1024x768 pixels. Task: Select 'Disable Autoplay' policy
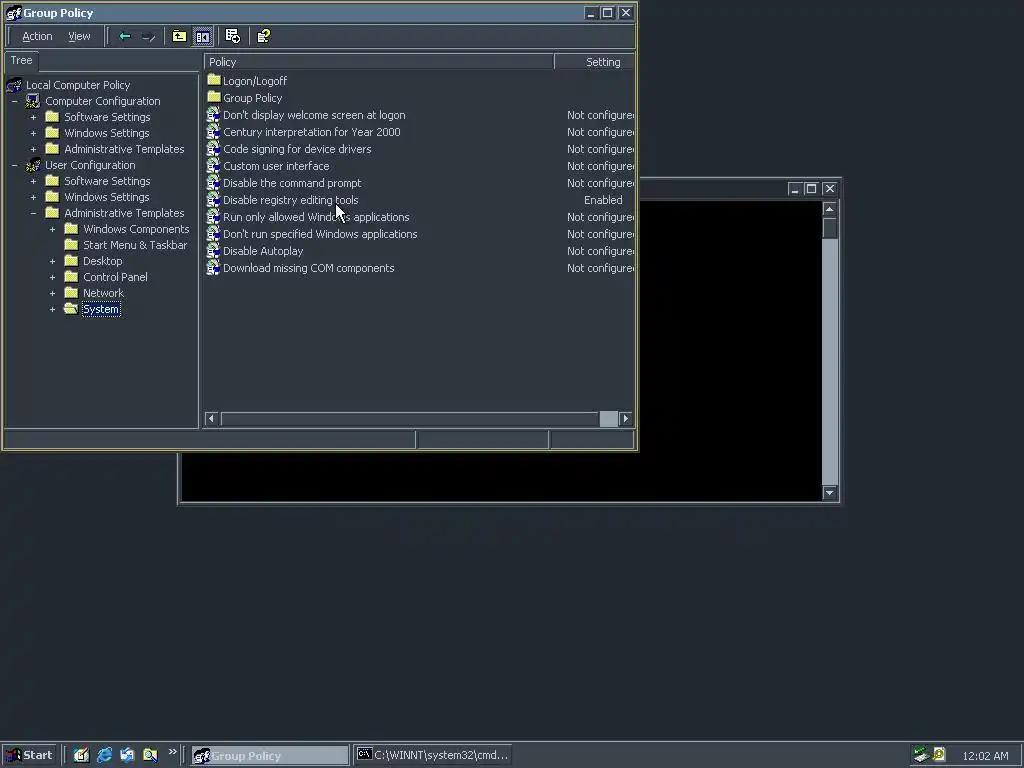point(263,251)
